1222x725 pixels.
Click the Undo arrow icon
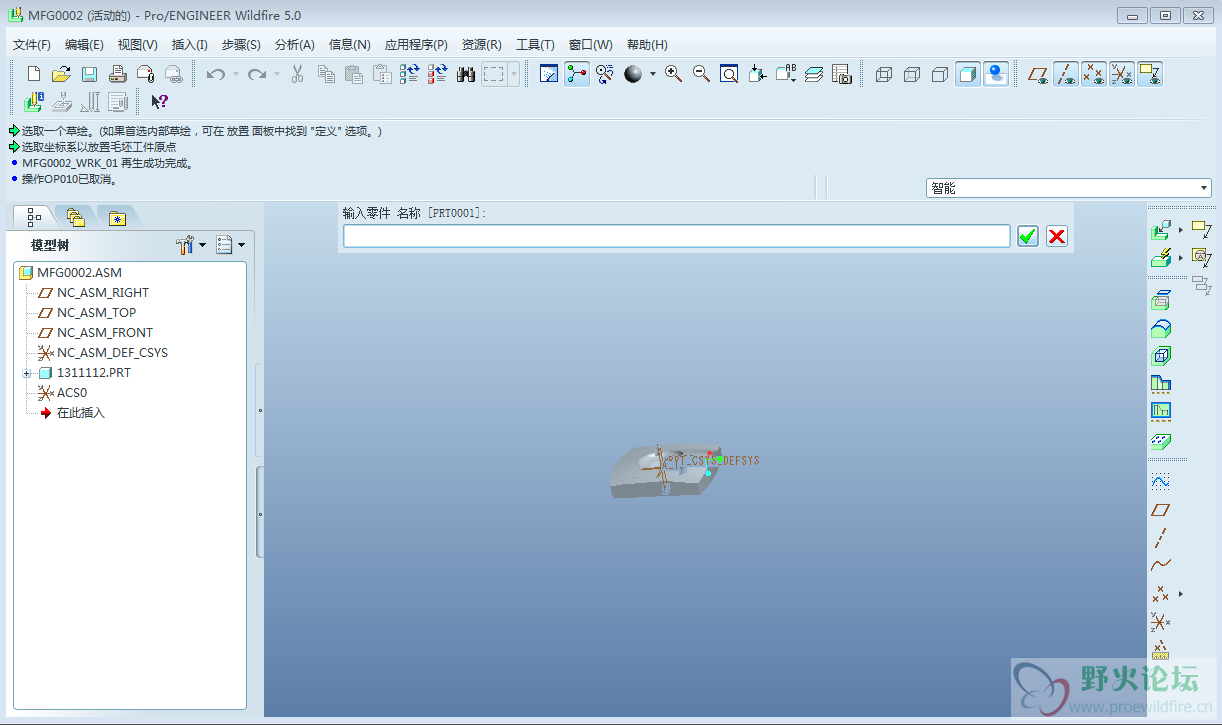216,74
